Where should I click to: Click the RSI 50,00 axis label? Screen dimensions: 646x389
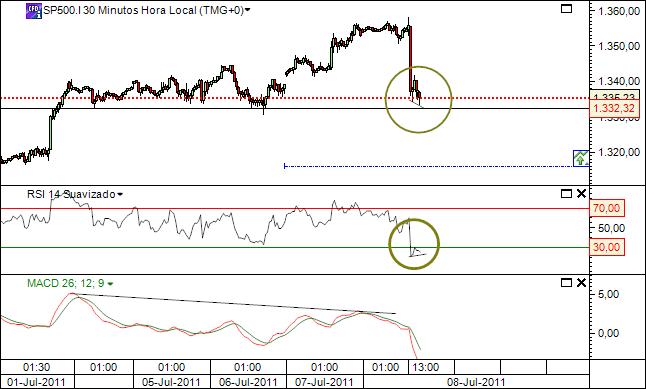[x=610, y=228]
